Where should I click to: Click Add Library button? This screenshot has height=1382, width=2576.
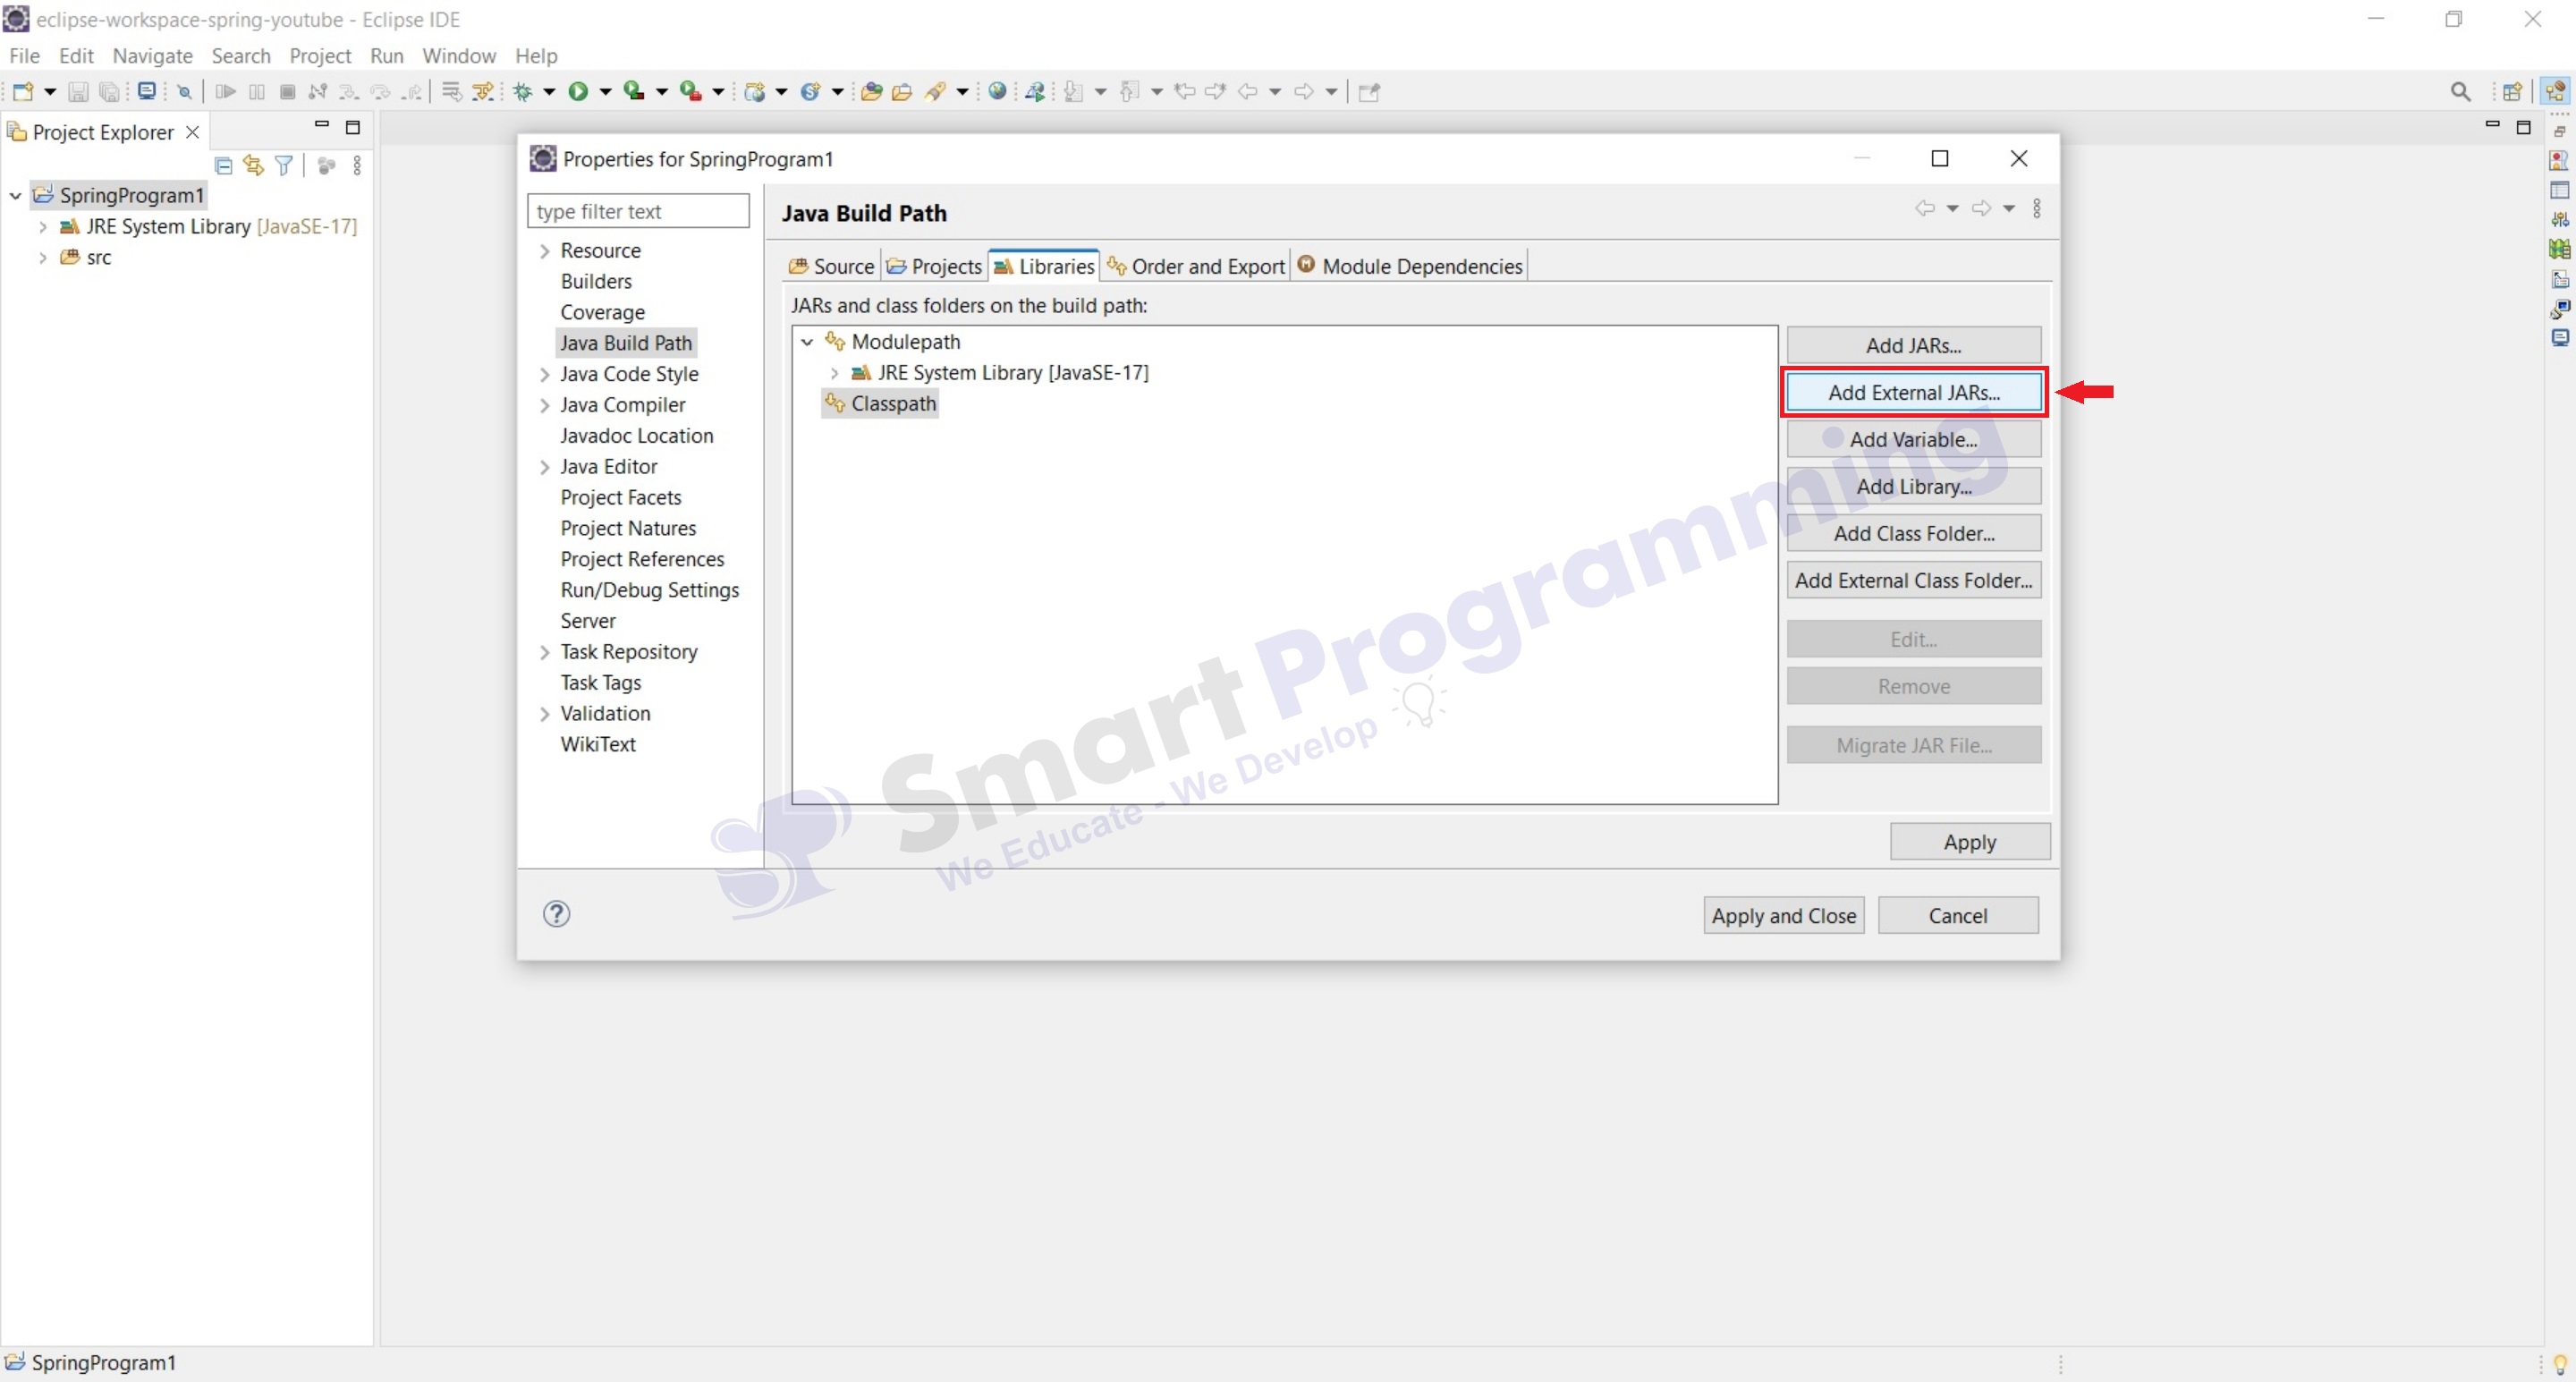[1913, 486]
